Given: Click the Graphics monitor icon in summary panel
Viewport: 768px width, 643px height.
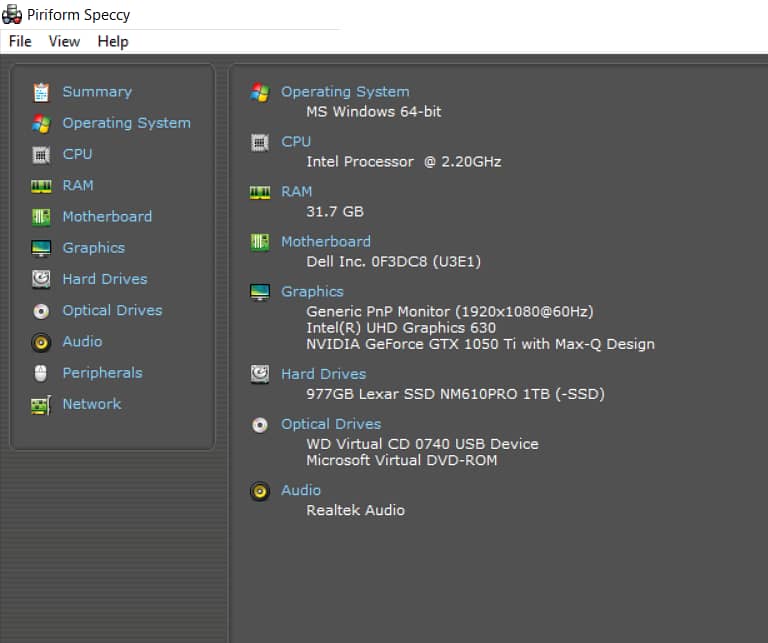Looking at the screenshot, I should point(260,292).
